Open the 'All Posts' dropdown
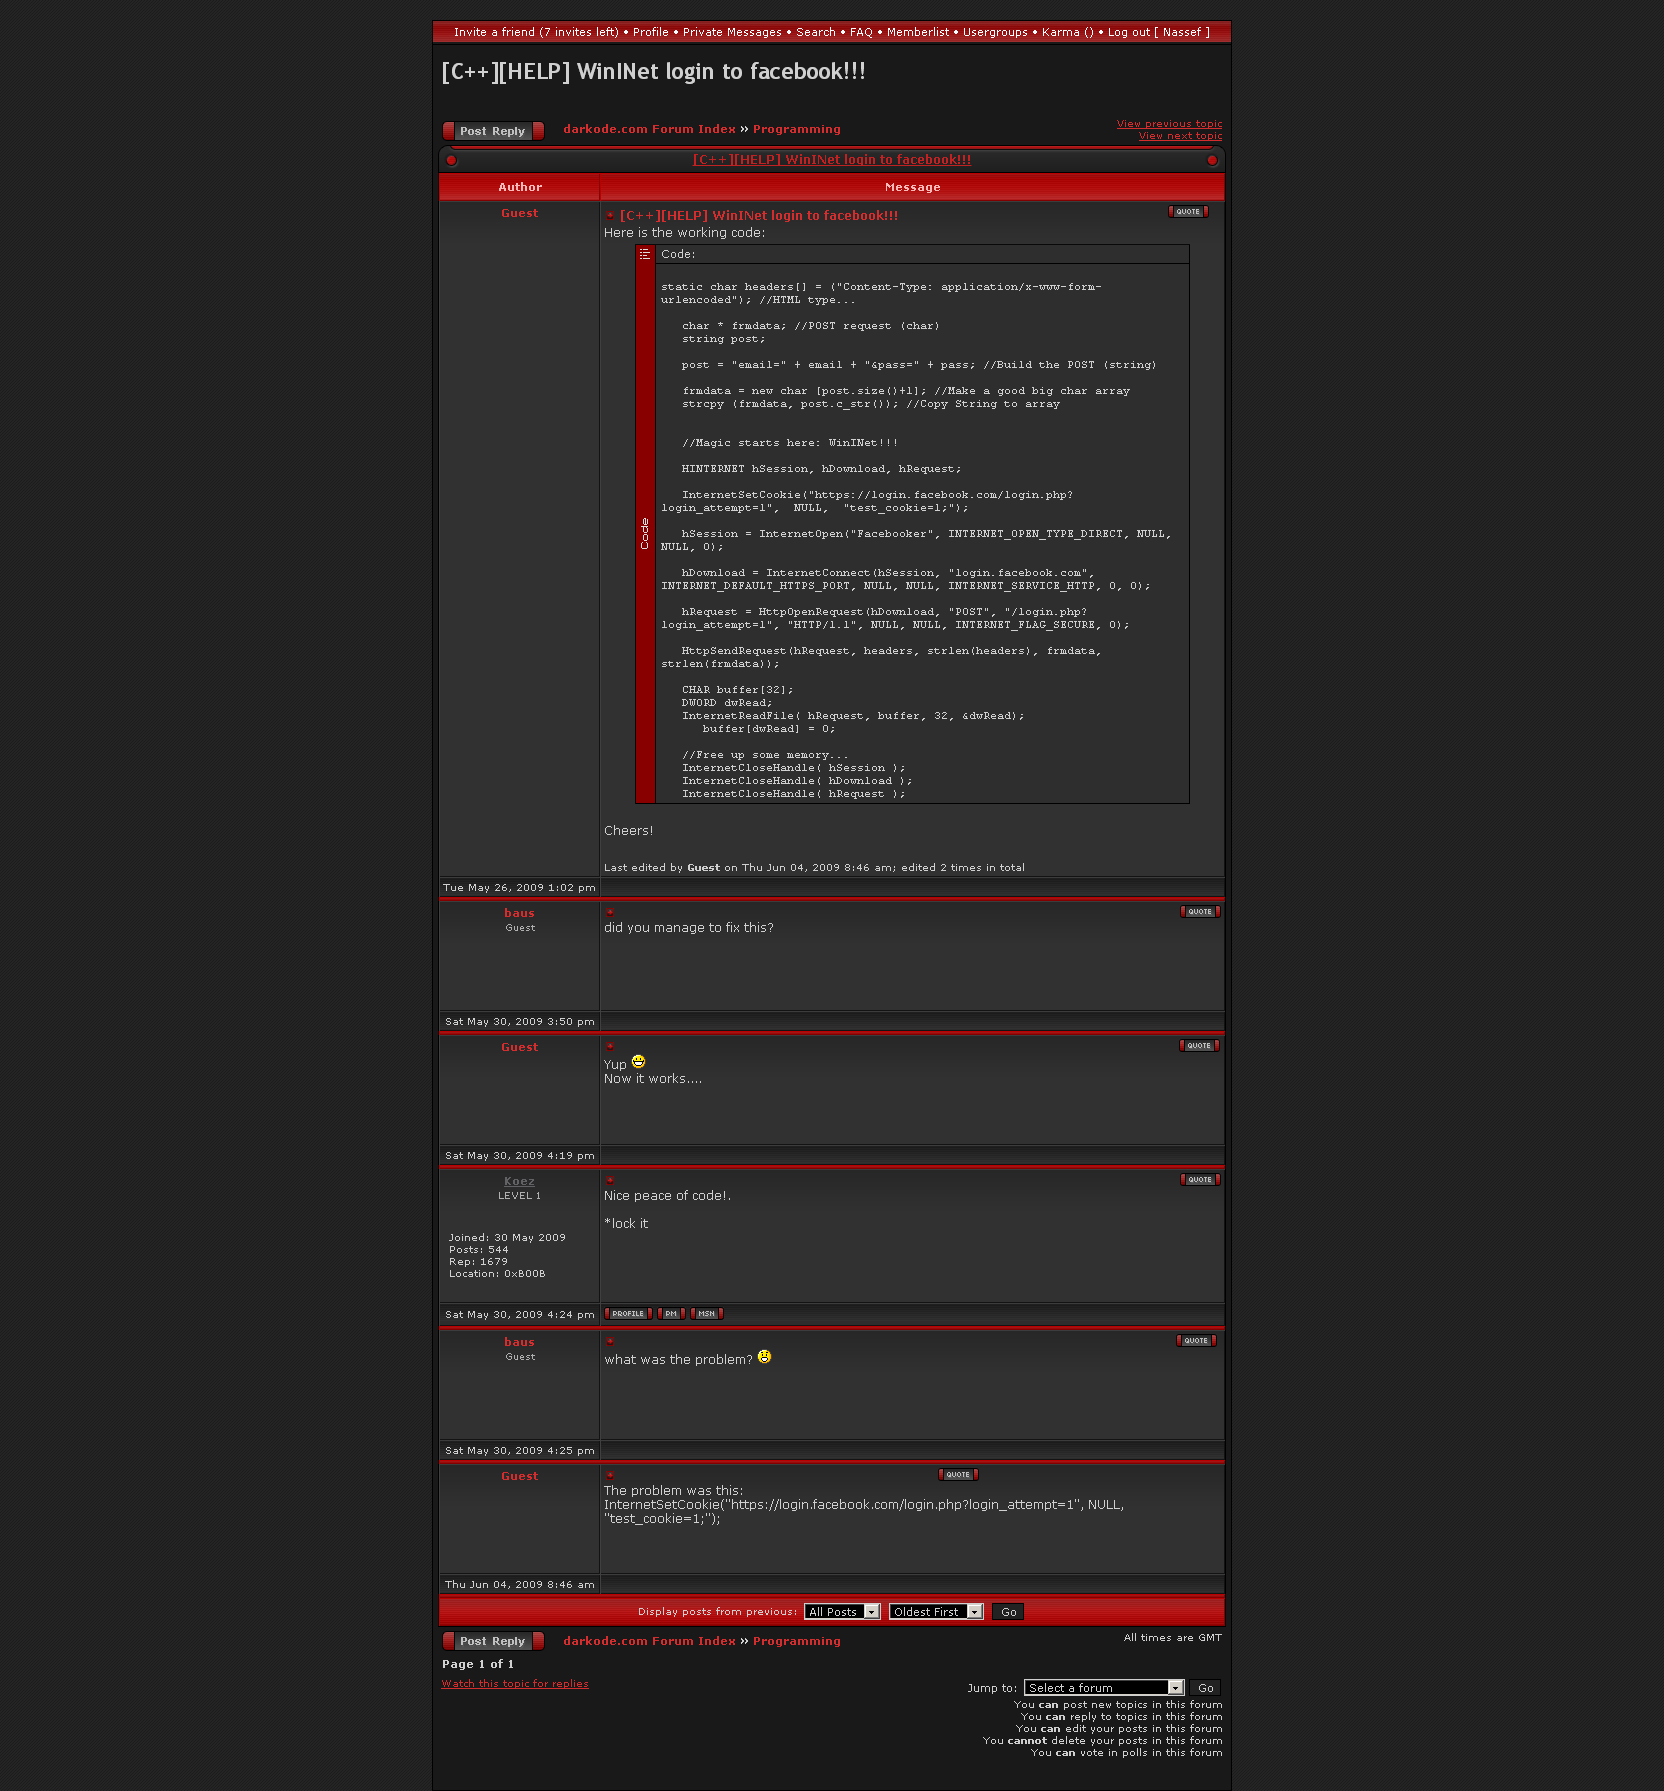Screen dimensions: 1664x1791 842,1612
